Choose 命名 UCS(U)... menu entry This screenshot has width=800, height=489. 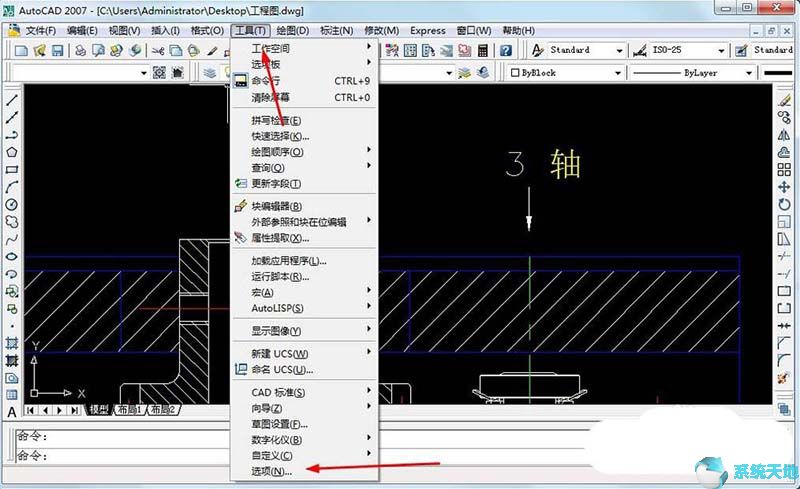point(305,370)
